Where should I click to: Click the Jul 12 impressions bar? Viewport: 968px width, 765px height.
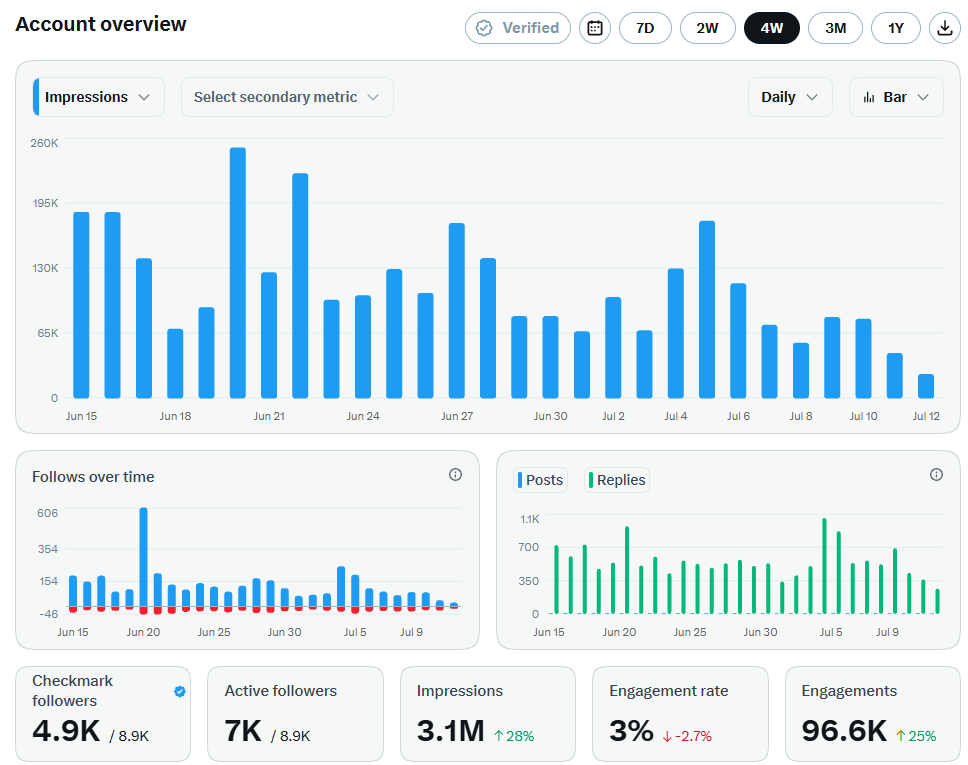tap(925, 386)
